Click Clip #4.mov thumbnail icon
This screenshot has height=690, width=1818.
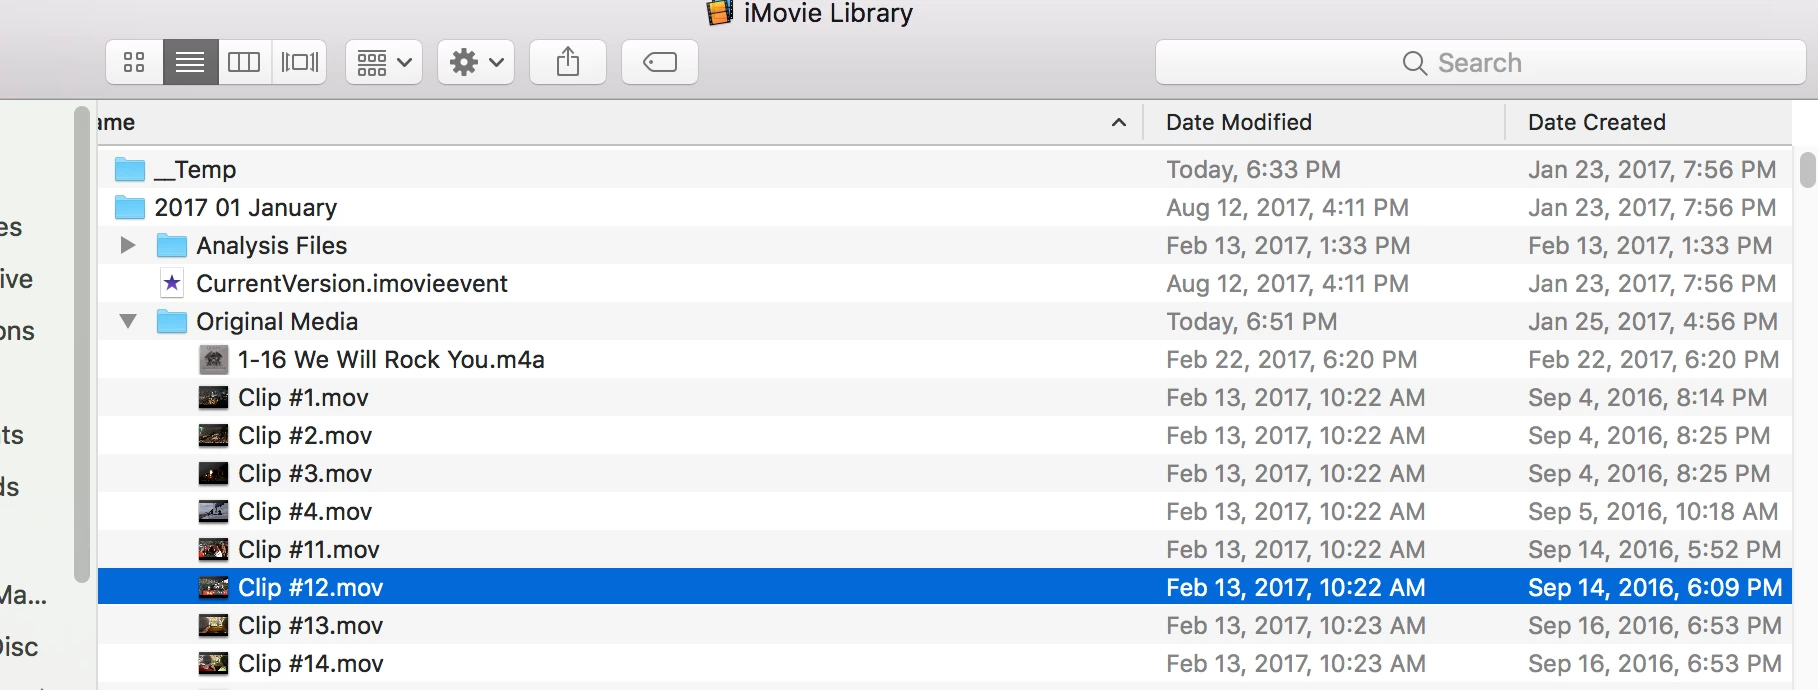tap(213, 511)
